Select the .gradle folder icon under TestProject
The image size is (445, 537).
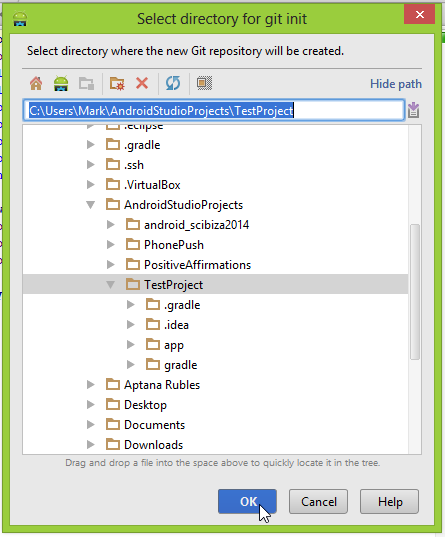point(153,304)
